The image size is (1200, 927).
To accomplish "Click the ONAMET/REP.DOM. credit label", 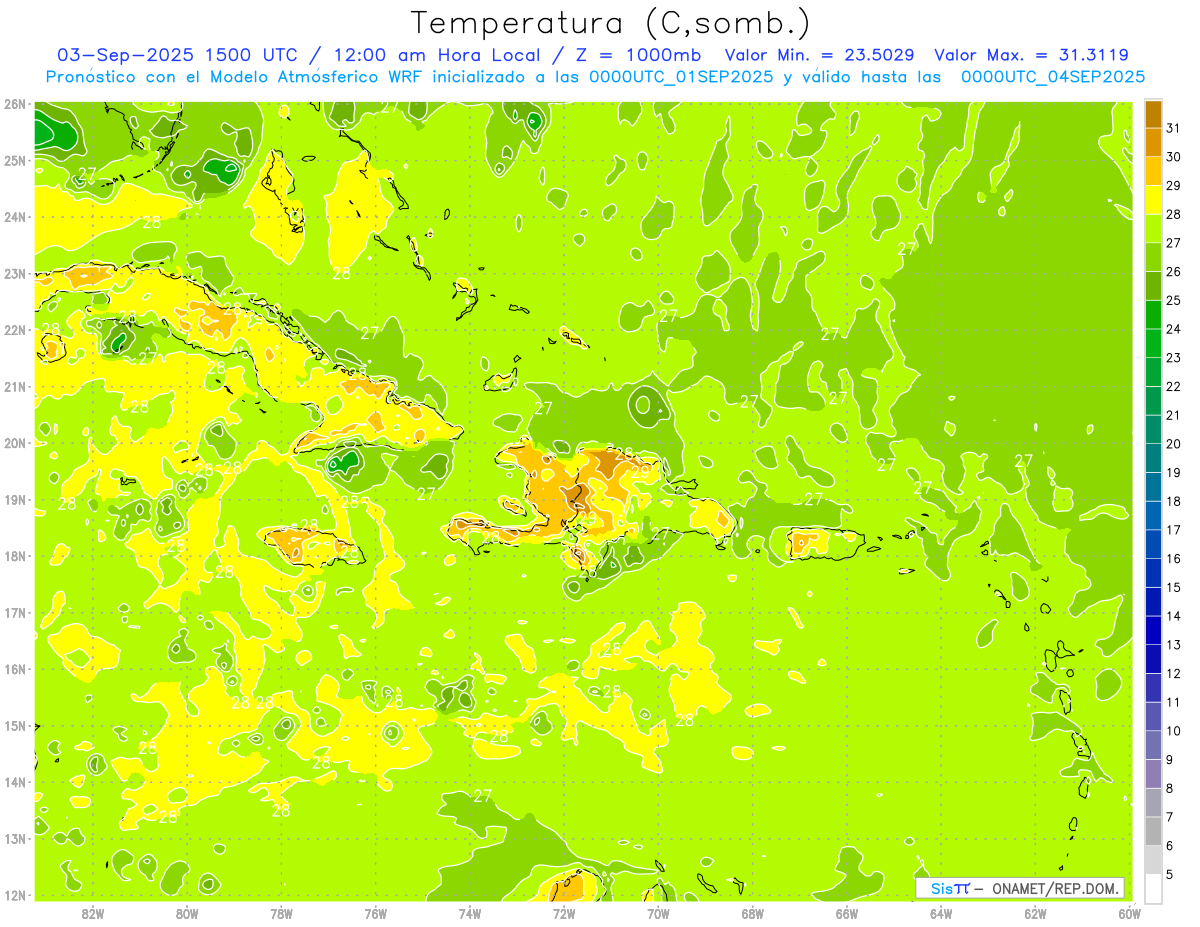I will (1055, 888).
